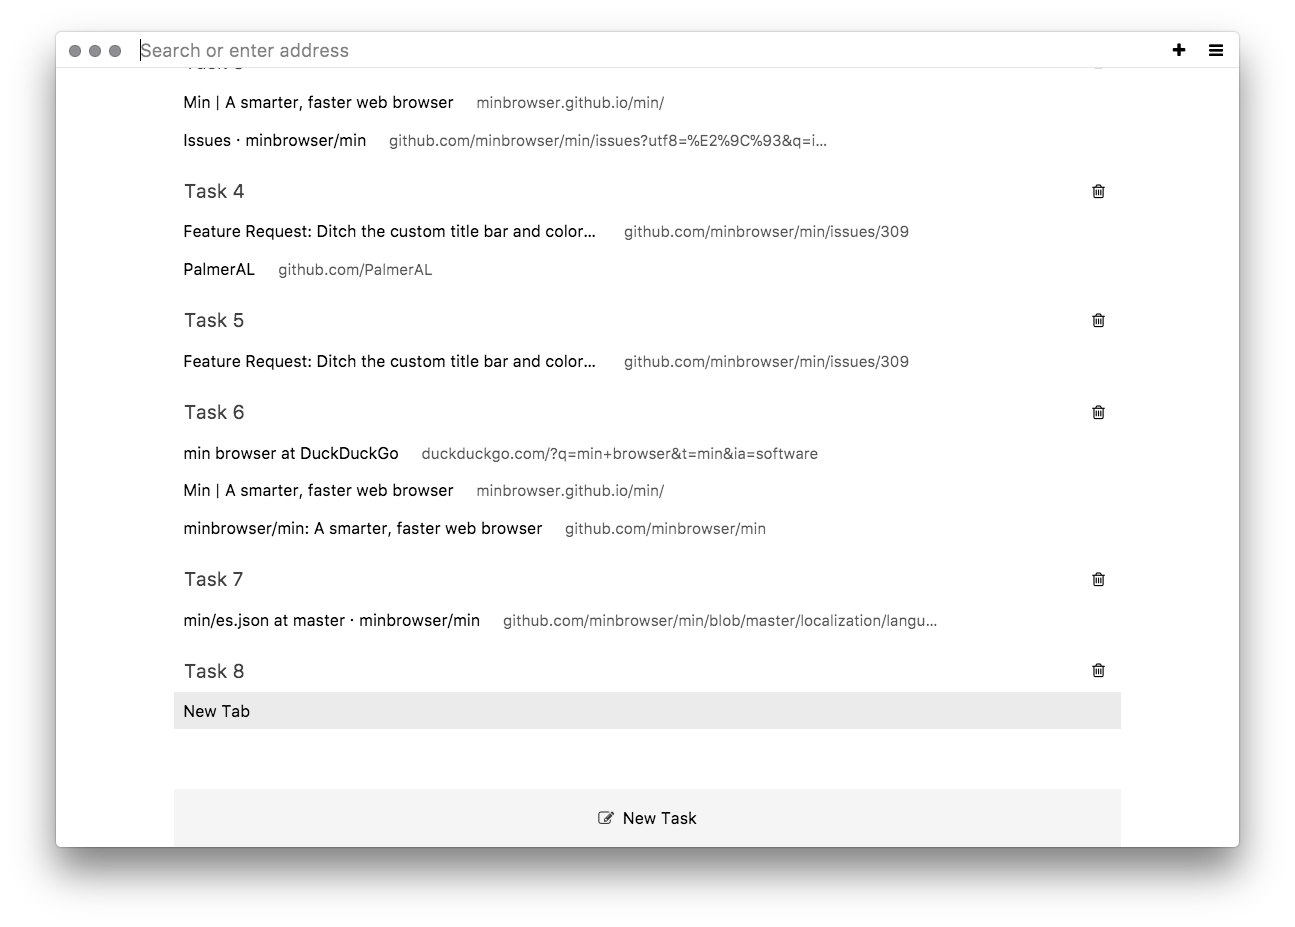Open the minbrowser/min GitHub repository entry
The width and height of the screenshot is (1295, 927).
coord(362,528)
